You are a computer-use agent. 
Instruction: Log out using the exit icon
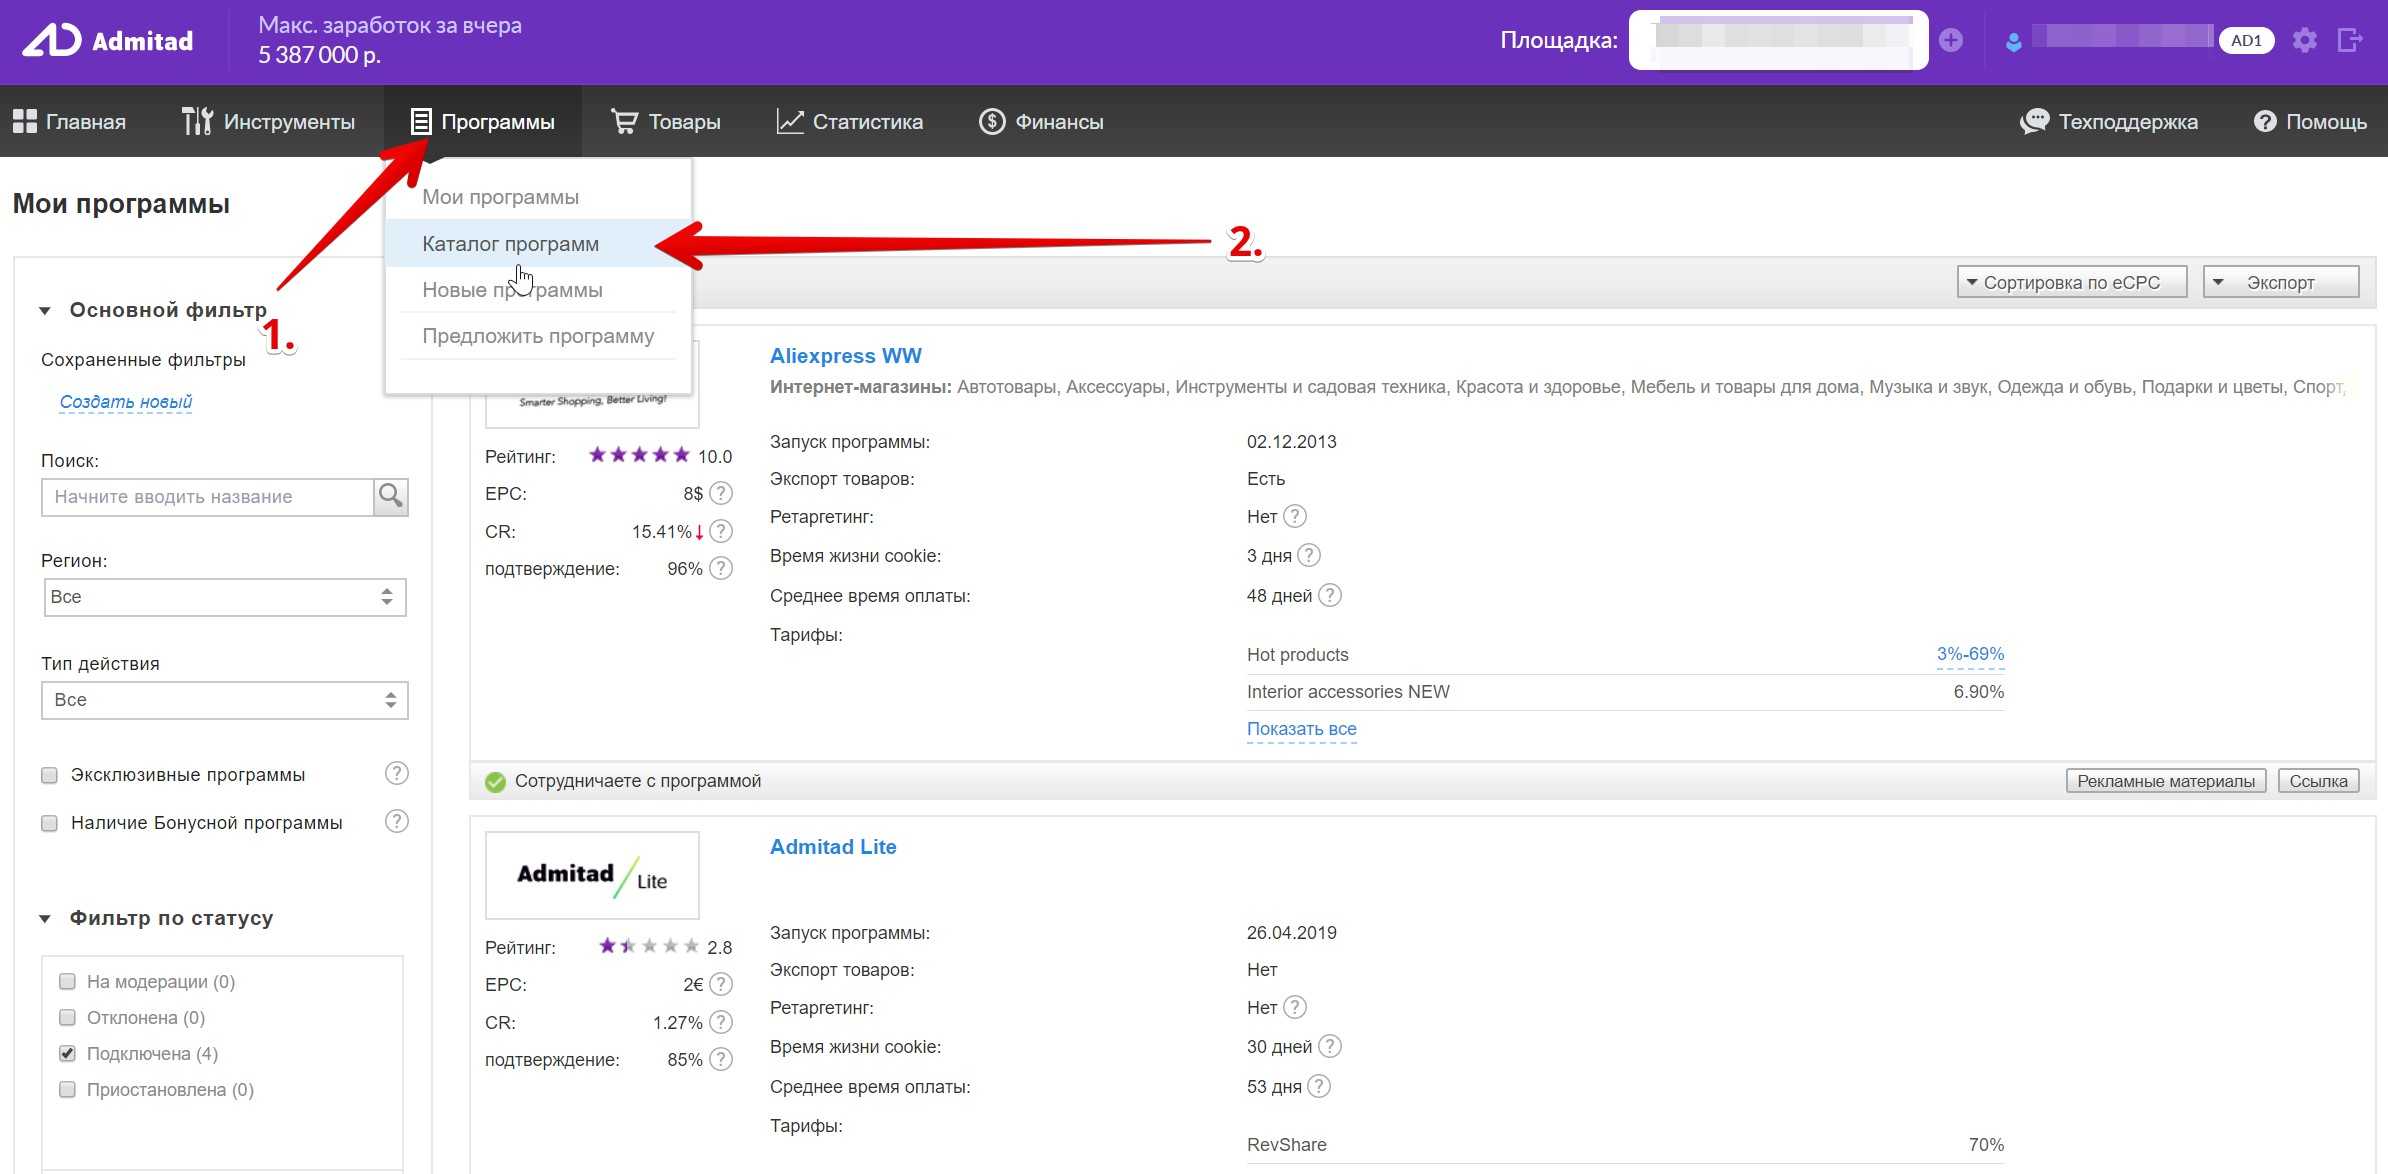2350,40
